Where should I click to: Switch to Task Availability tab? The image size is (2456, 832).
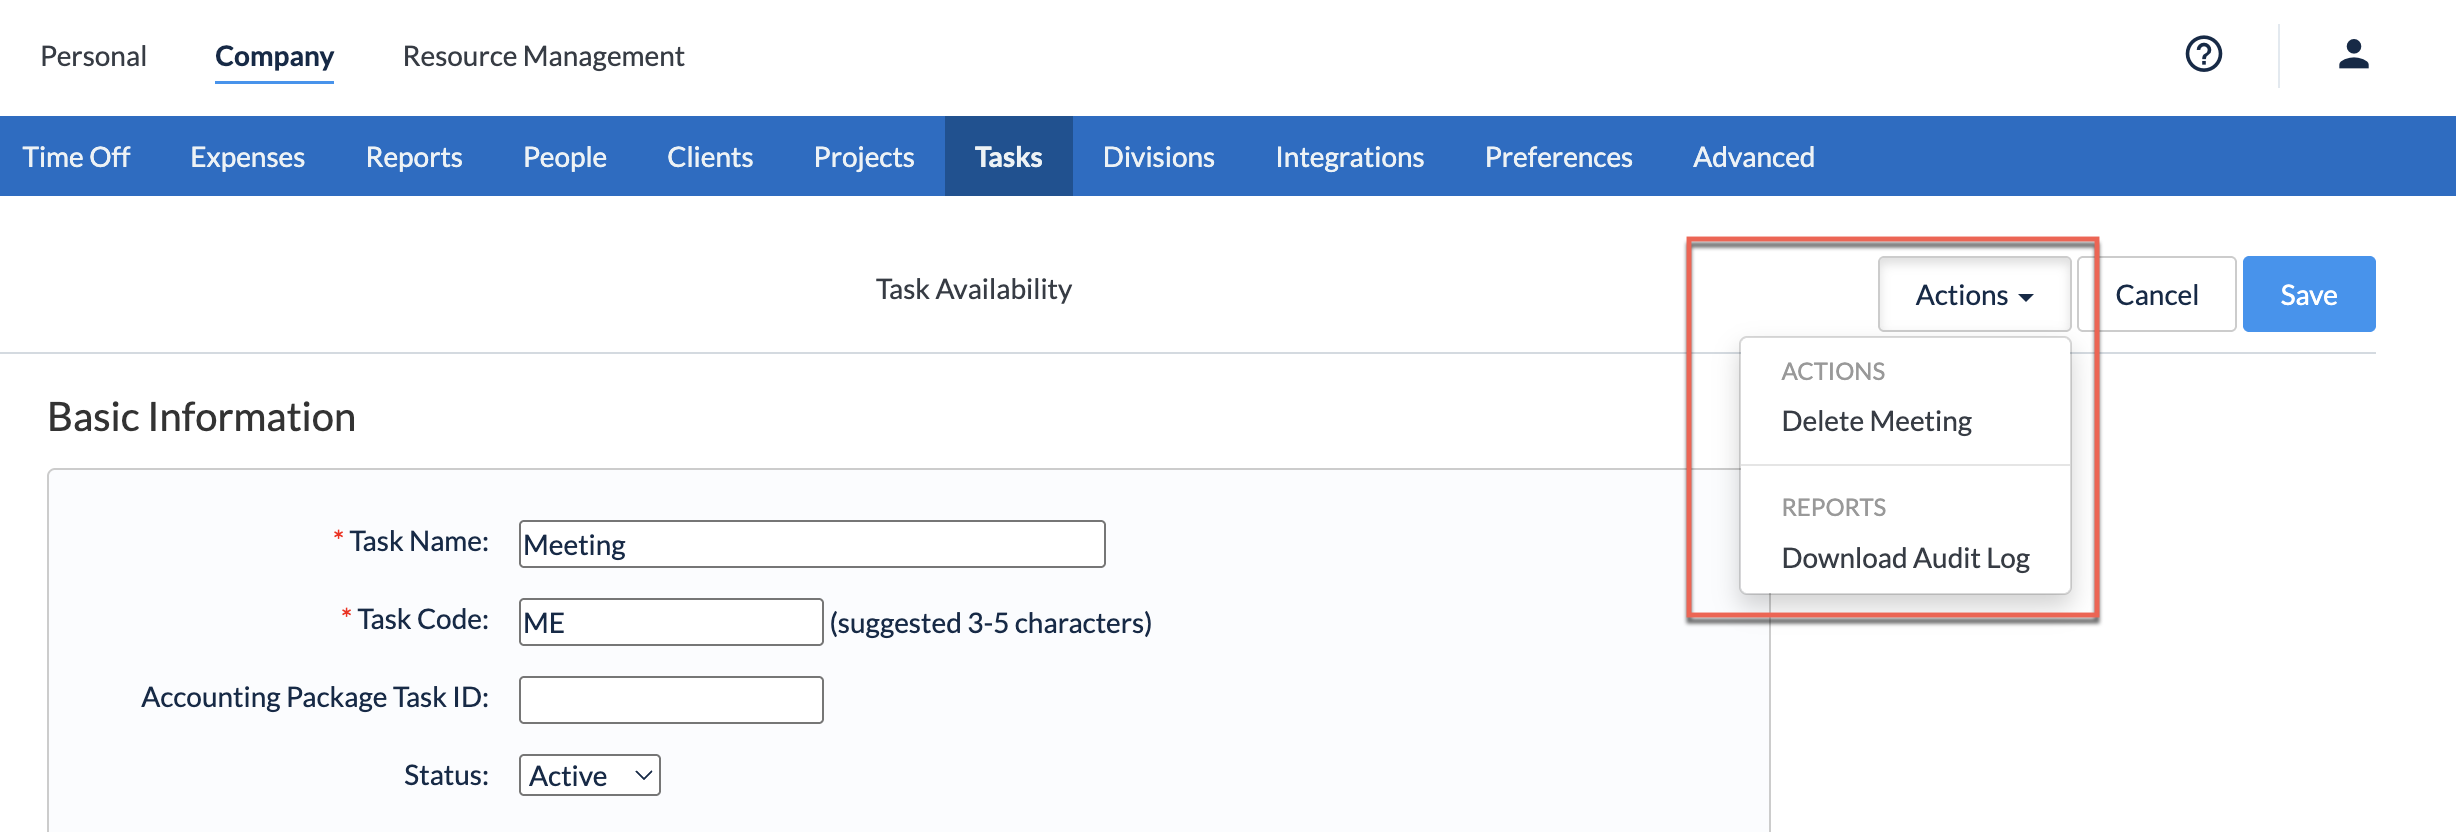click(973, 289)
